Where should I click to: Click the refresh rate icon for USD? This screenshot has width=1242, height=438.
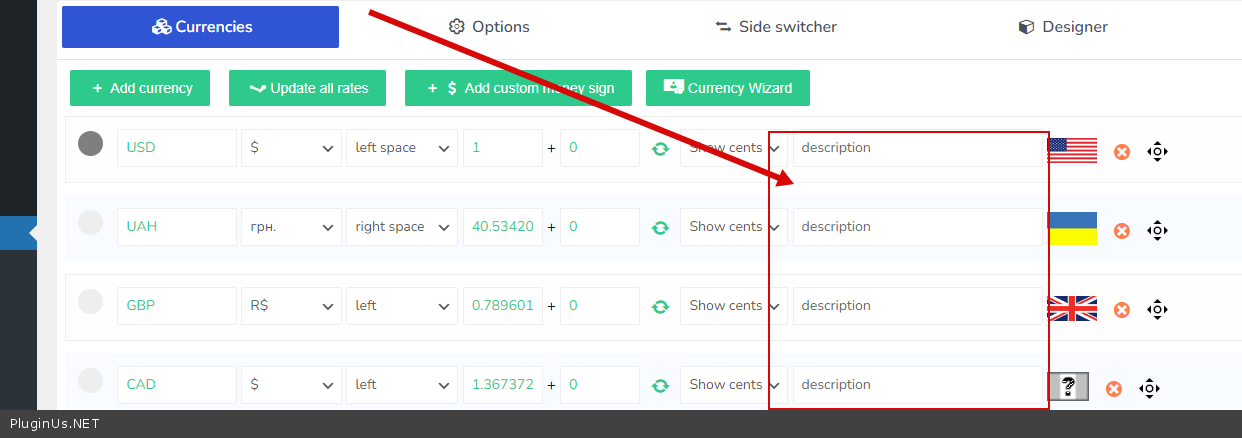[x=660, y=149]
